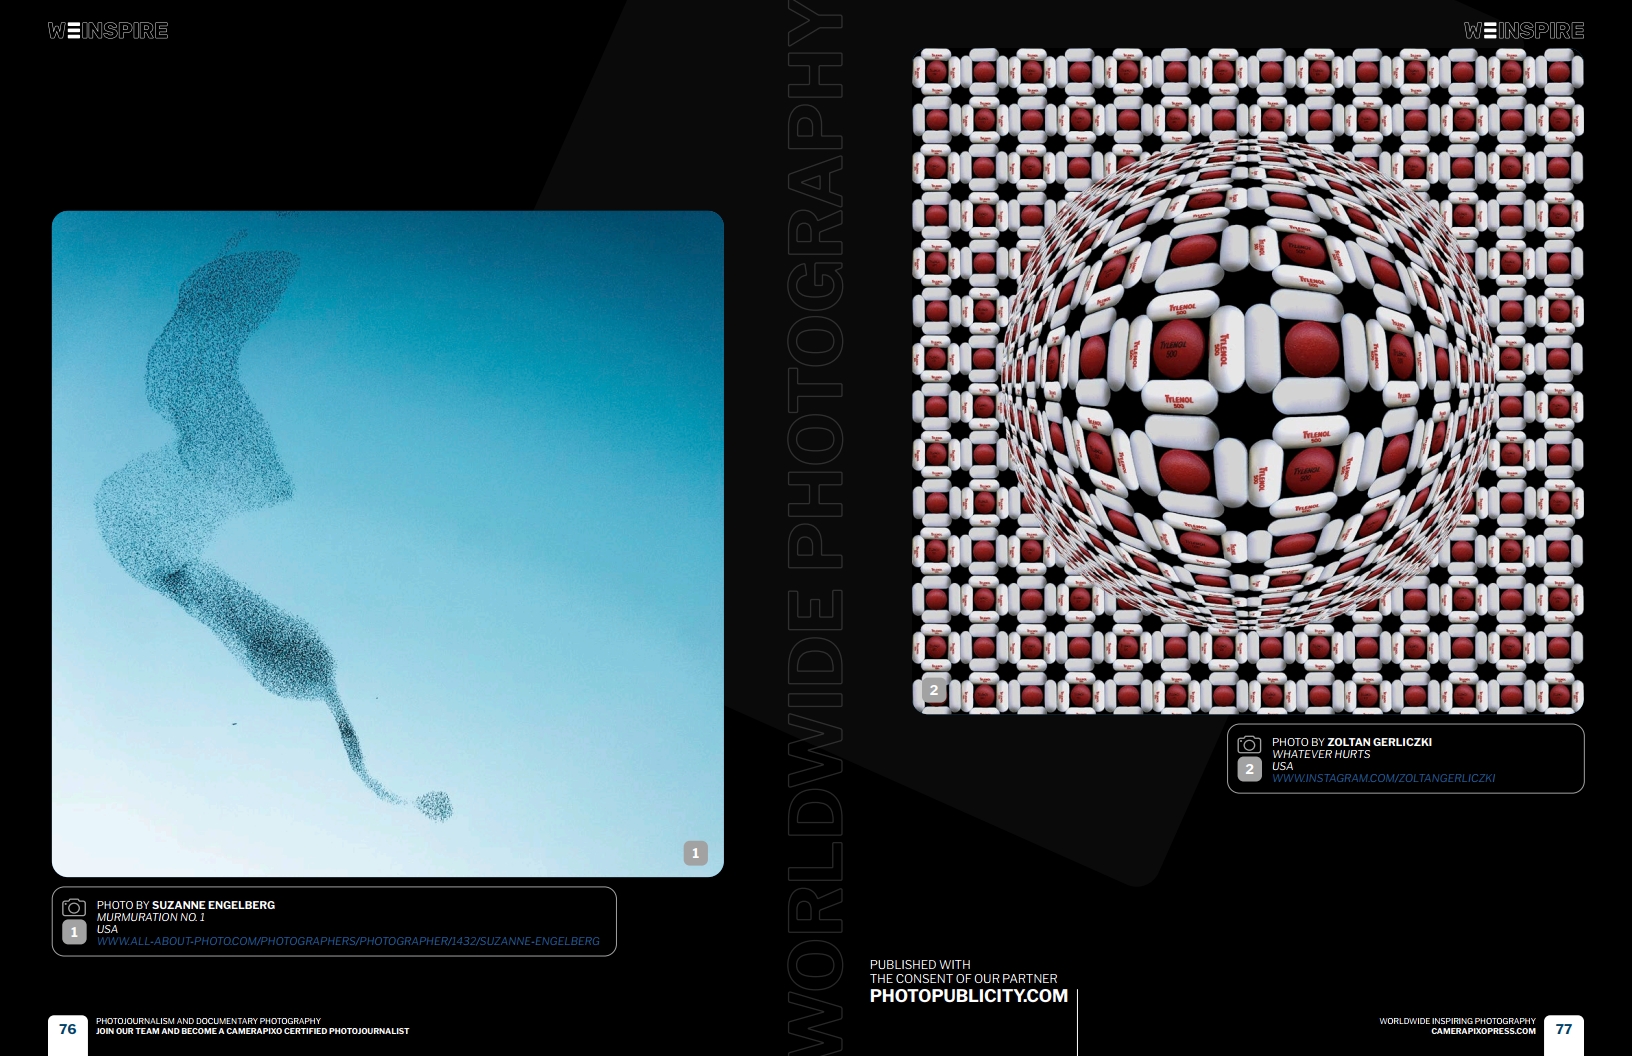Click the name Suzanne Engelberg
This screenshot has width=1632, height=1056.
(213, 905)
